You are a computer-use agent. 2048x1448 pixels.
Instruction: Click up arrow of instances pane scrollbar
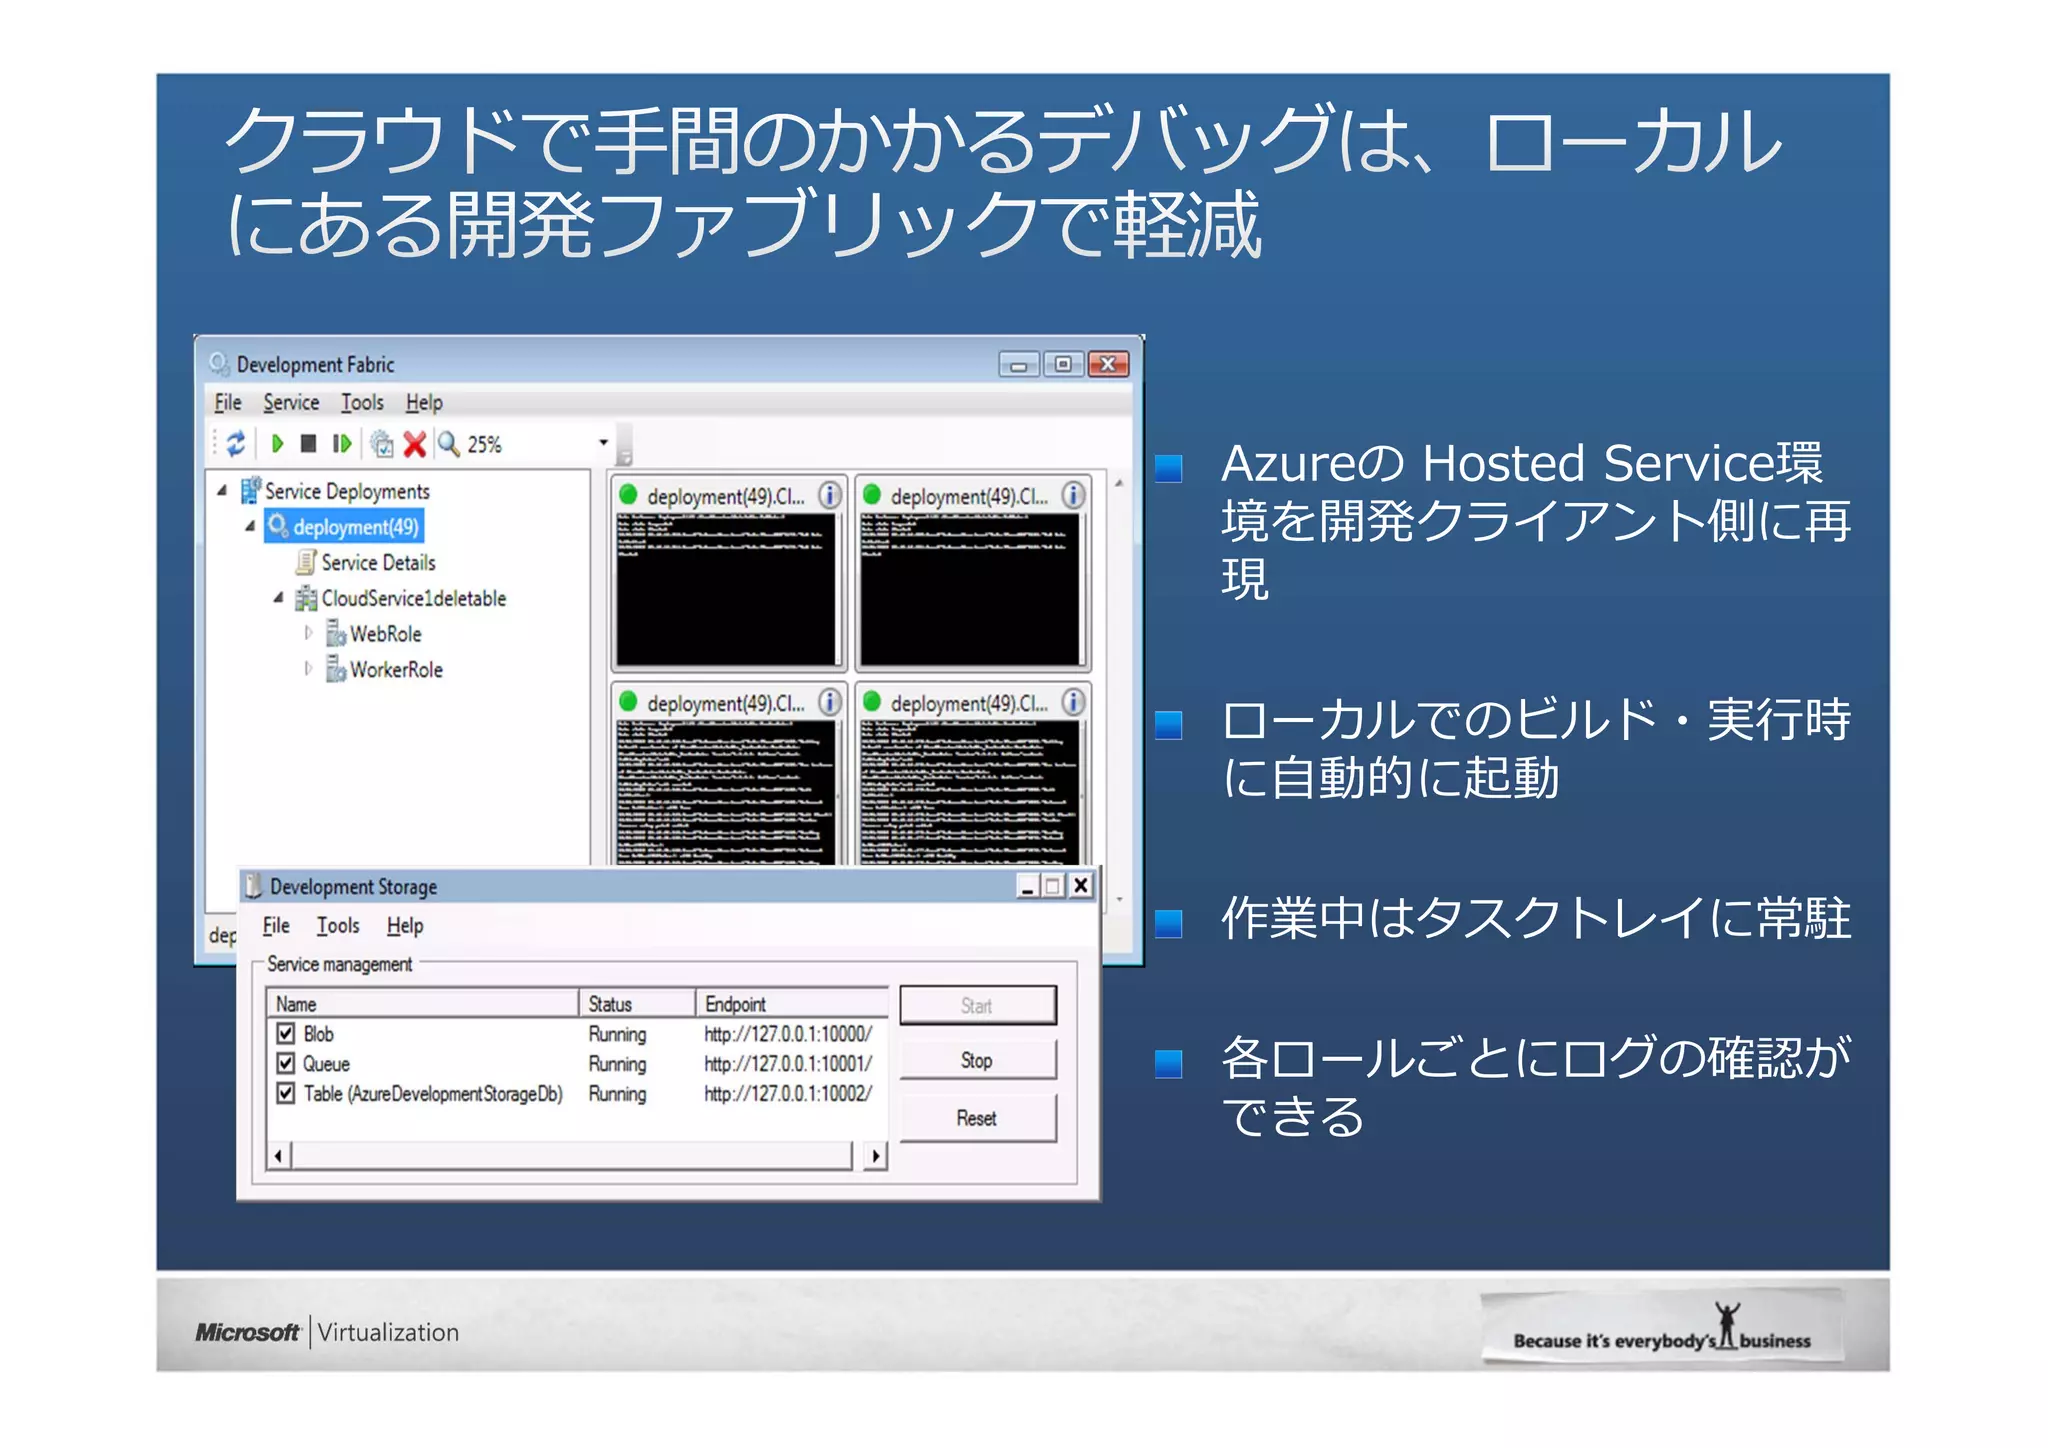(1119, 483)
